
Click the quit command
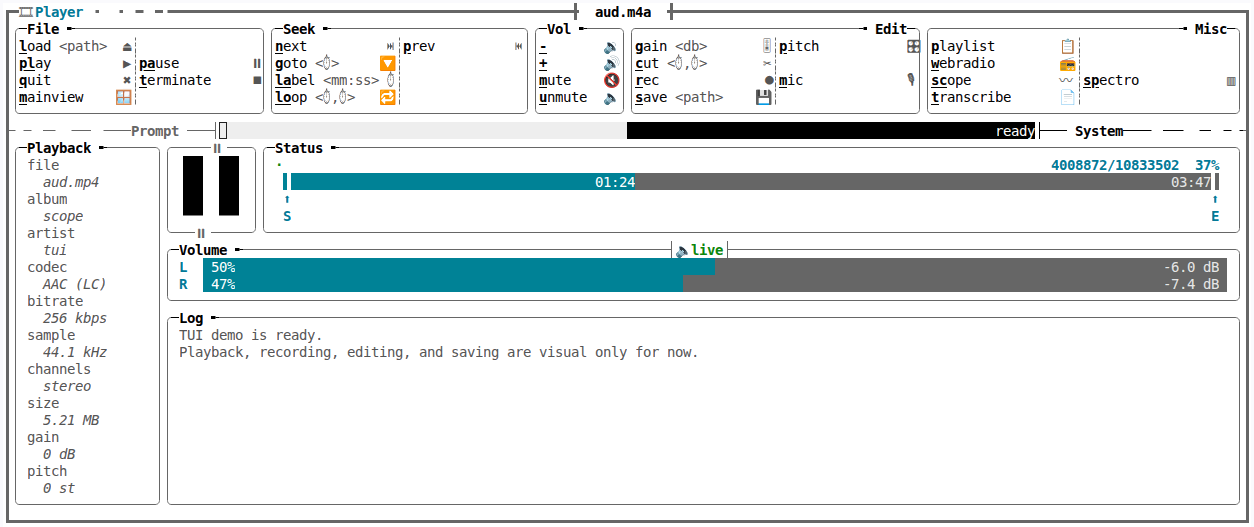[x=35, y=81]
